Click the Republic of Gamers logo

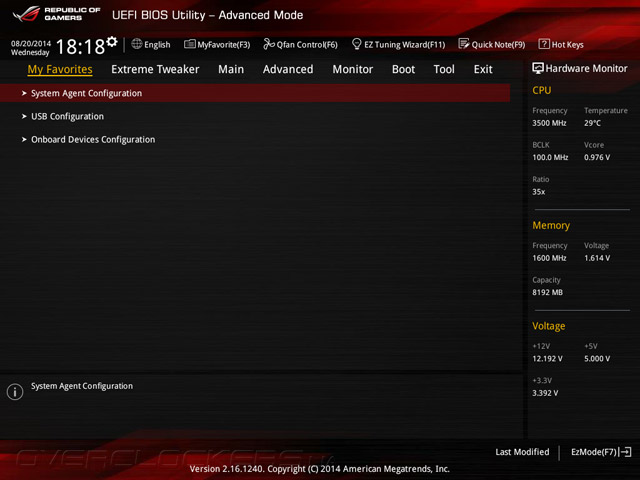tap(56, 14)
